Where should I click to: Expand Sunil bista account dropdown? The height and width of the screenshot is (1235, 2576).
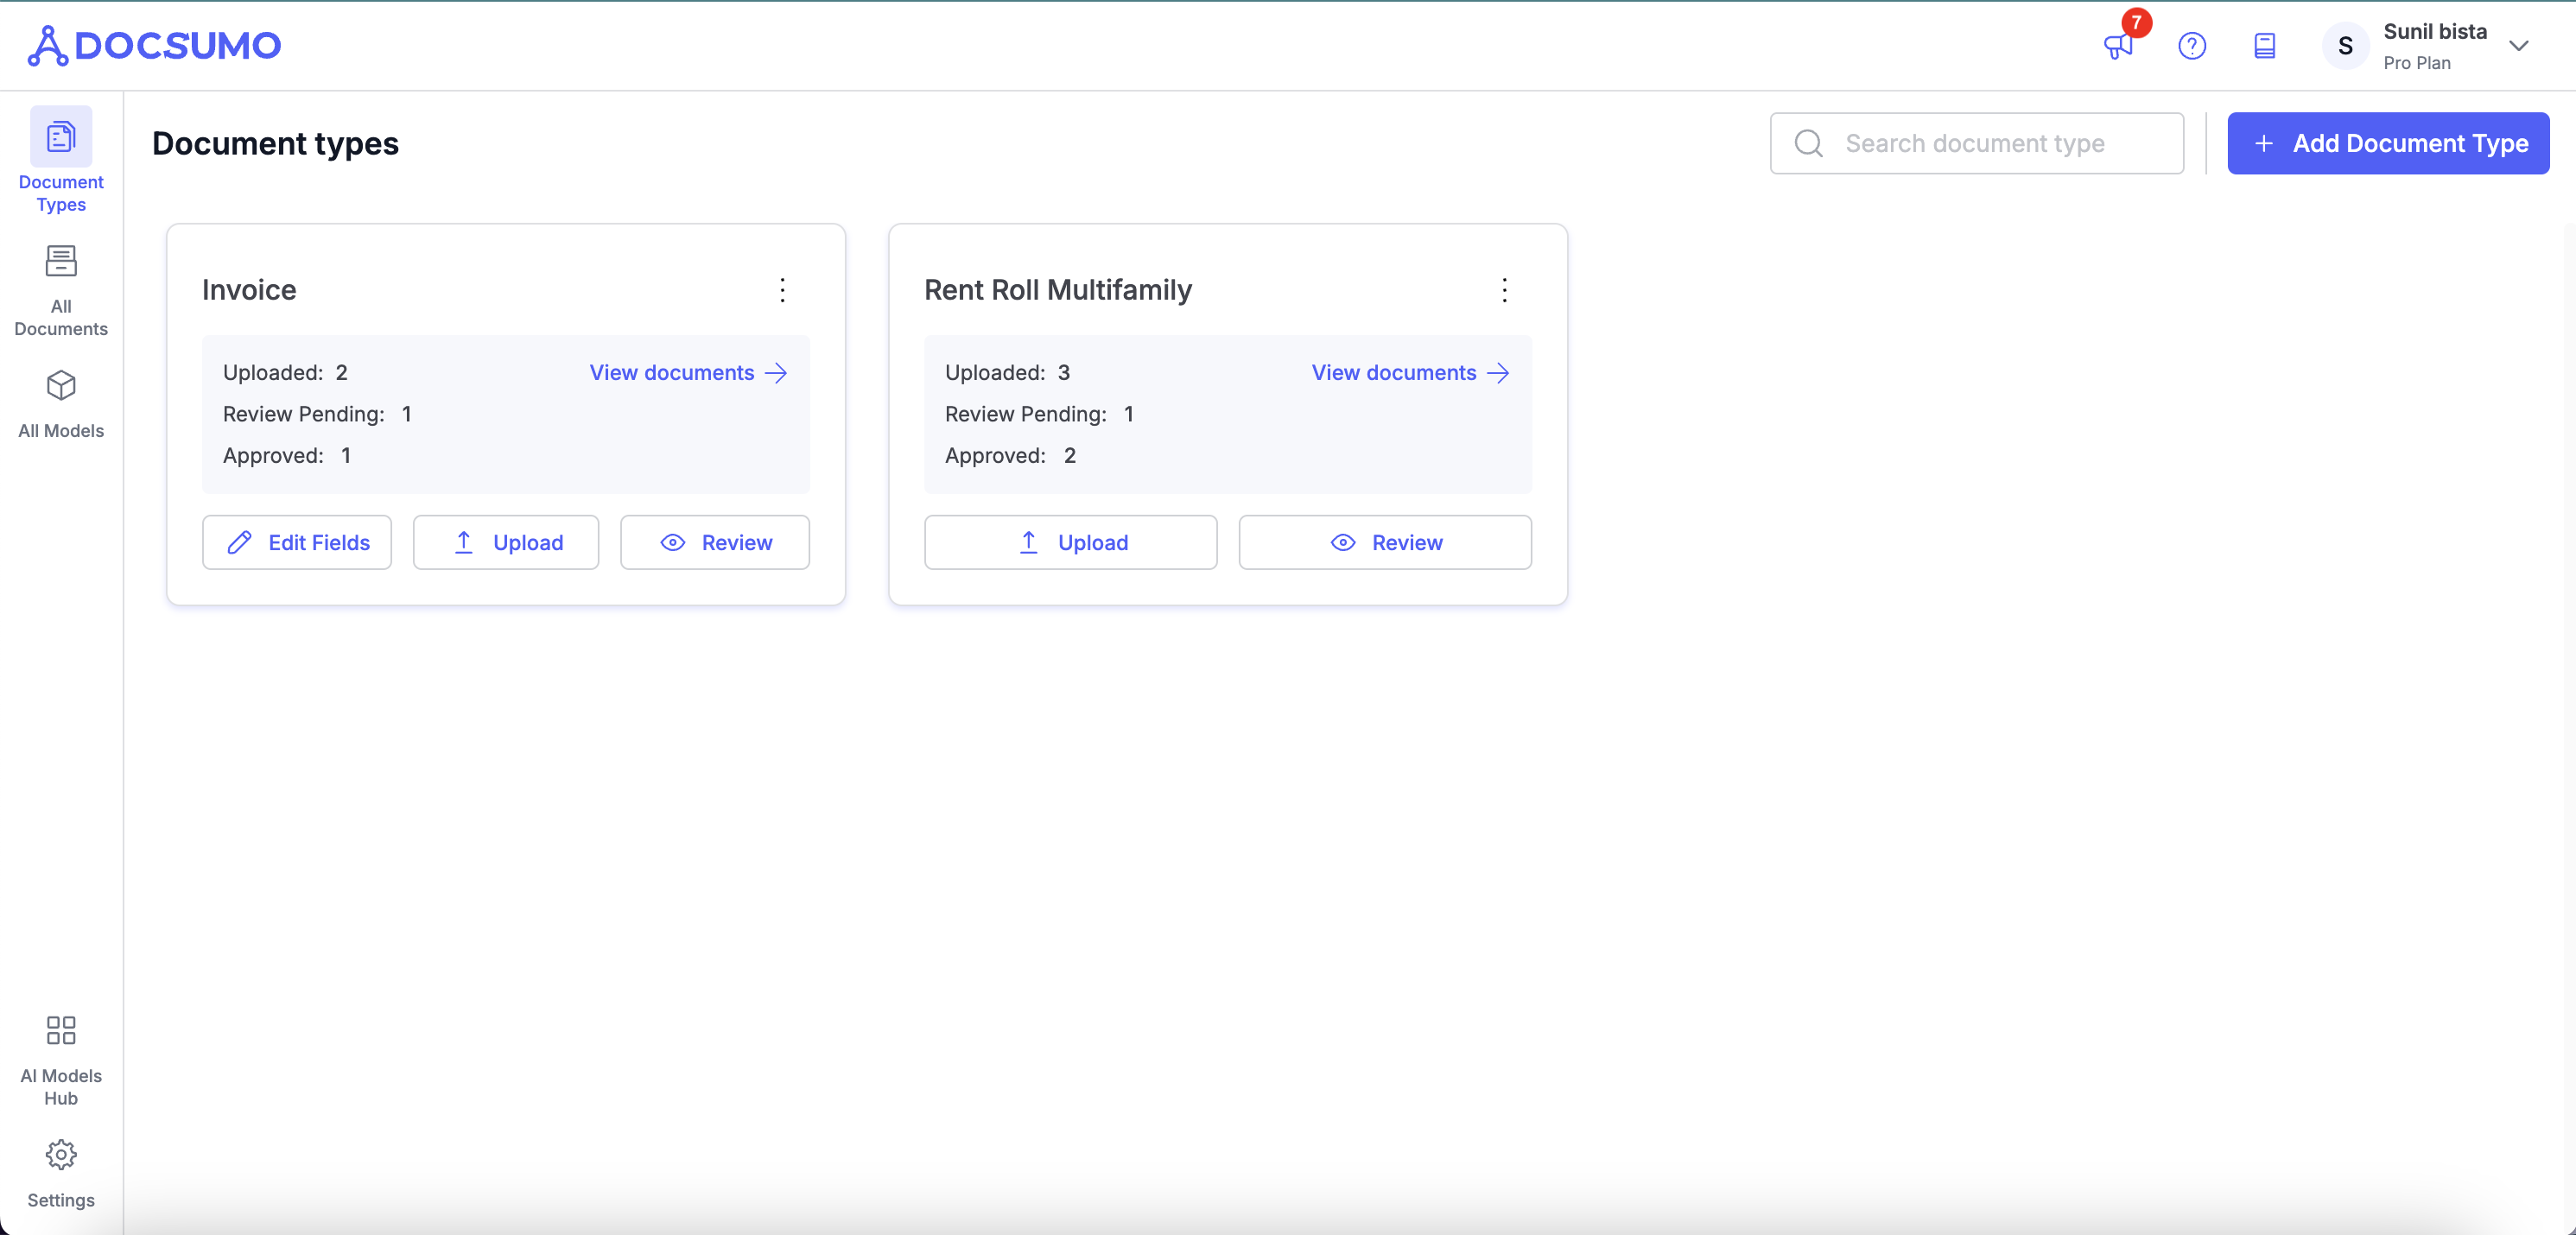coord(2518,46)
